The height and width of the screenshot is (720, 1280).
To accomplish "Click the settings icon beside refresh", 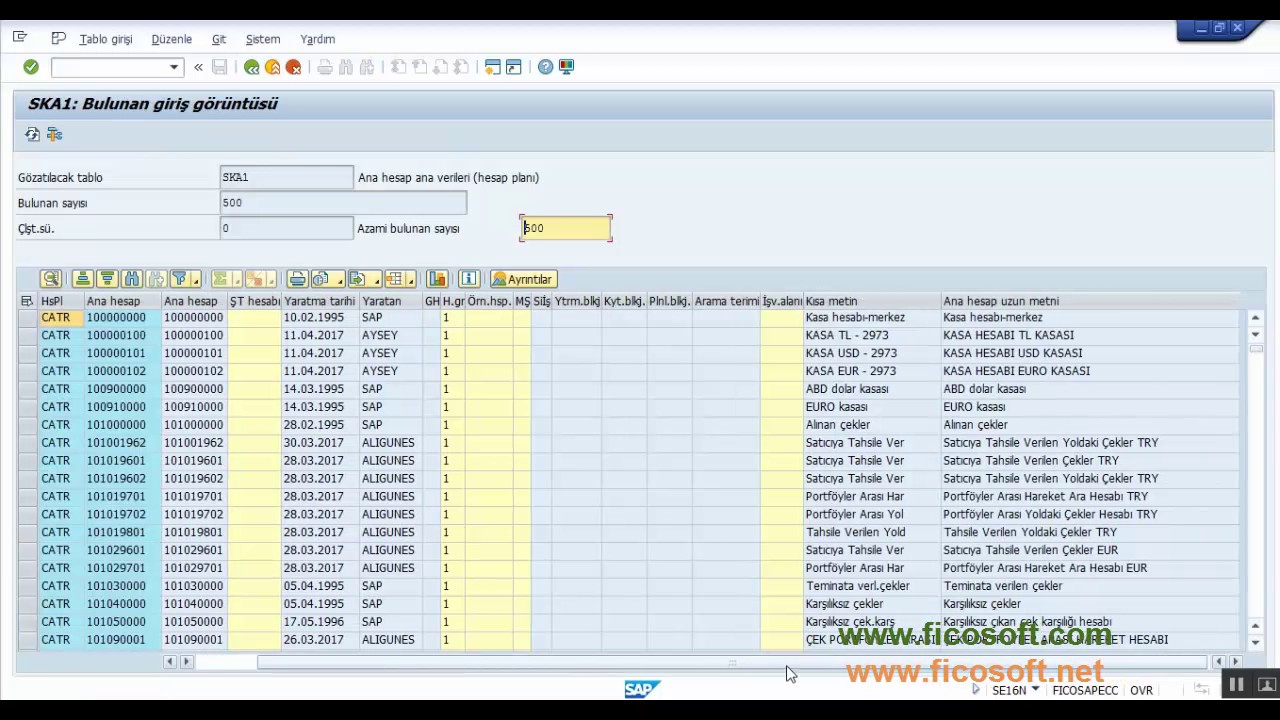I will tap(54, 134).
